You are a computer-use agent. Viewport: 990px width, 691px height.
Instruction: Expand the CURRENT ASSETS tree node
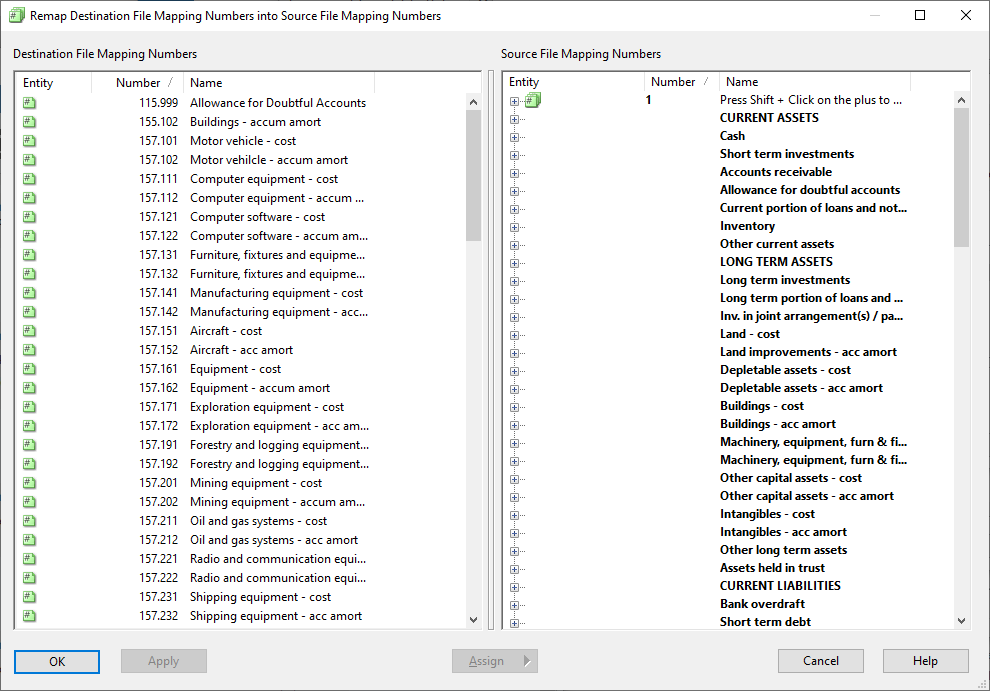pos(515,118)
